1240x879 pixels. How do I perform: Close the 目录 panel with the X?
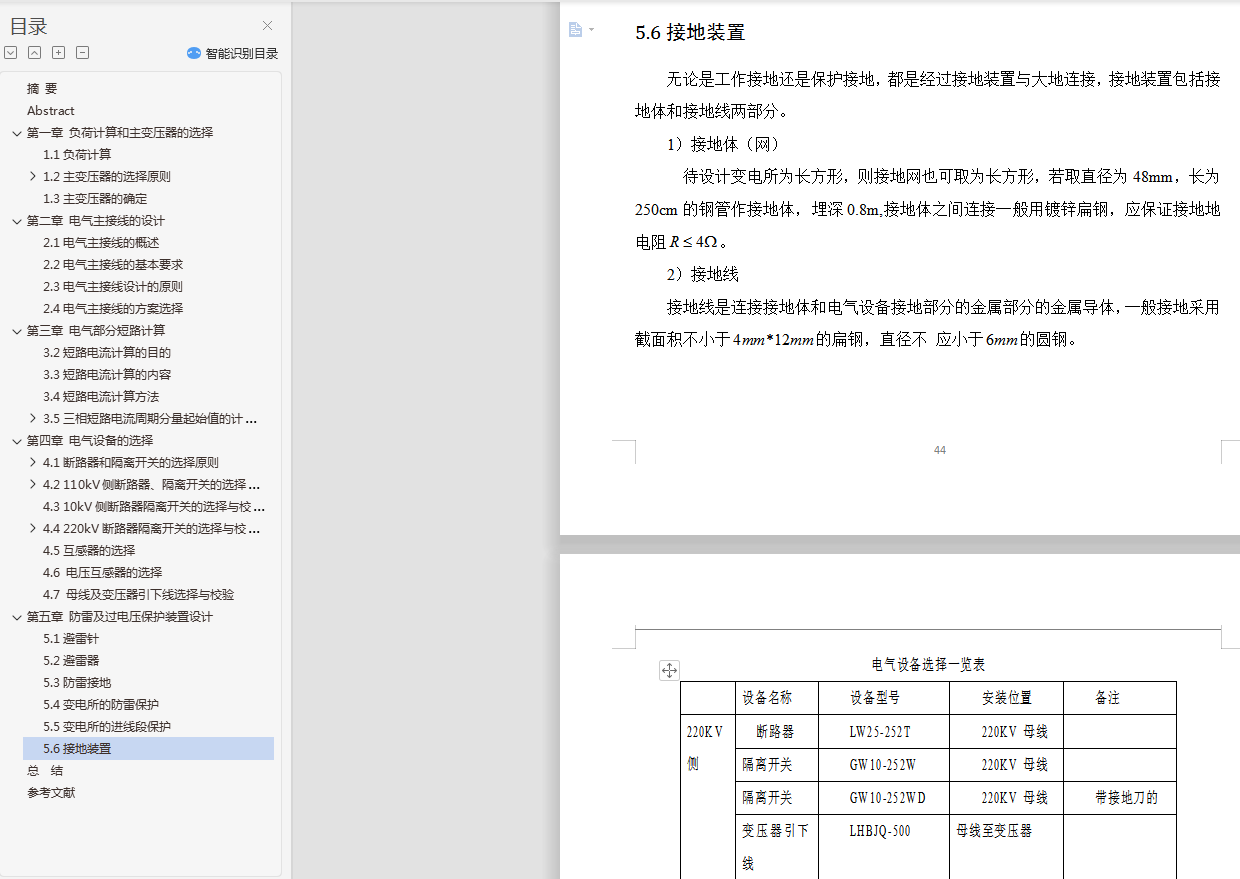coord(267,26)
